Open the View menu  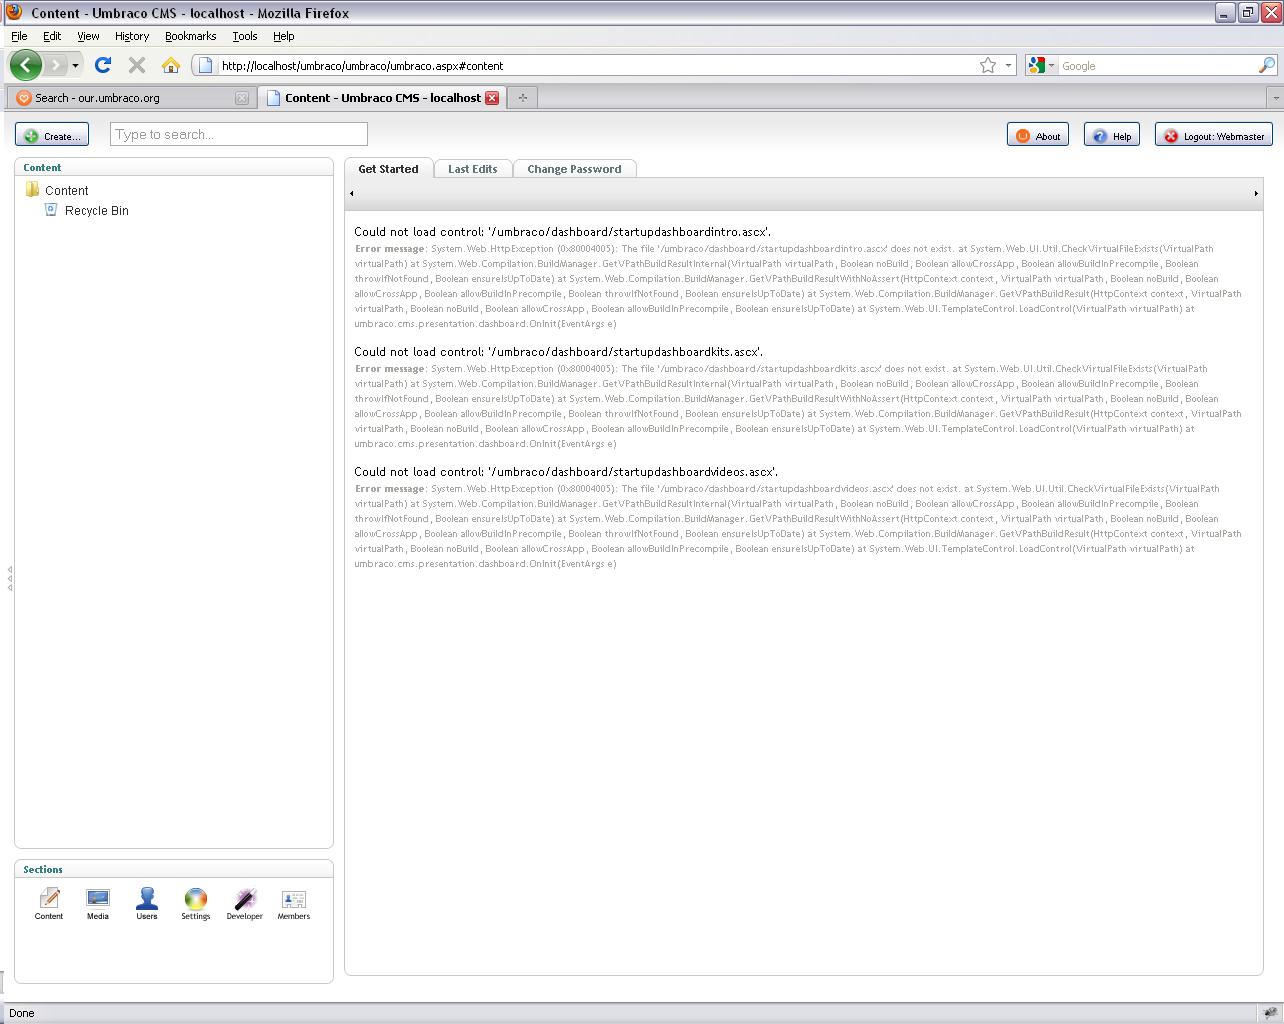coord(88,36)
